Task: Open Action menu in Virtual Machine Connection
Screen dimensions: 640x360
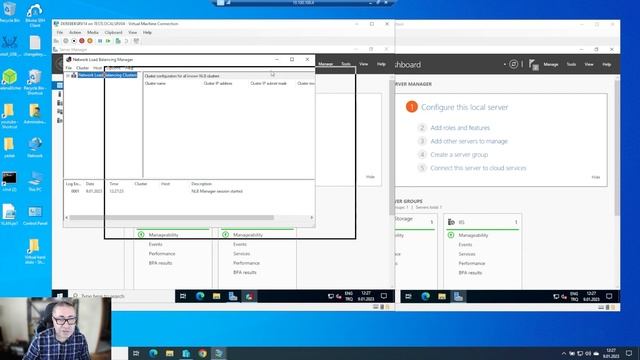Action: 75,32
